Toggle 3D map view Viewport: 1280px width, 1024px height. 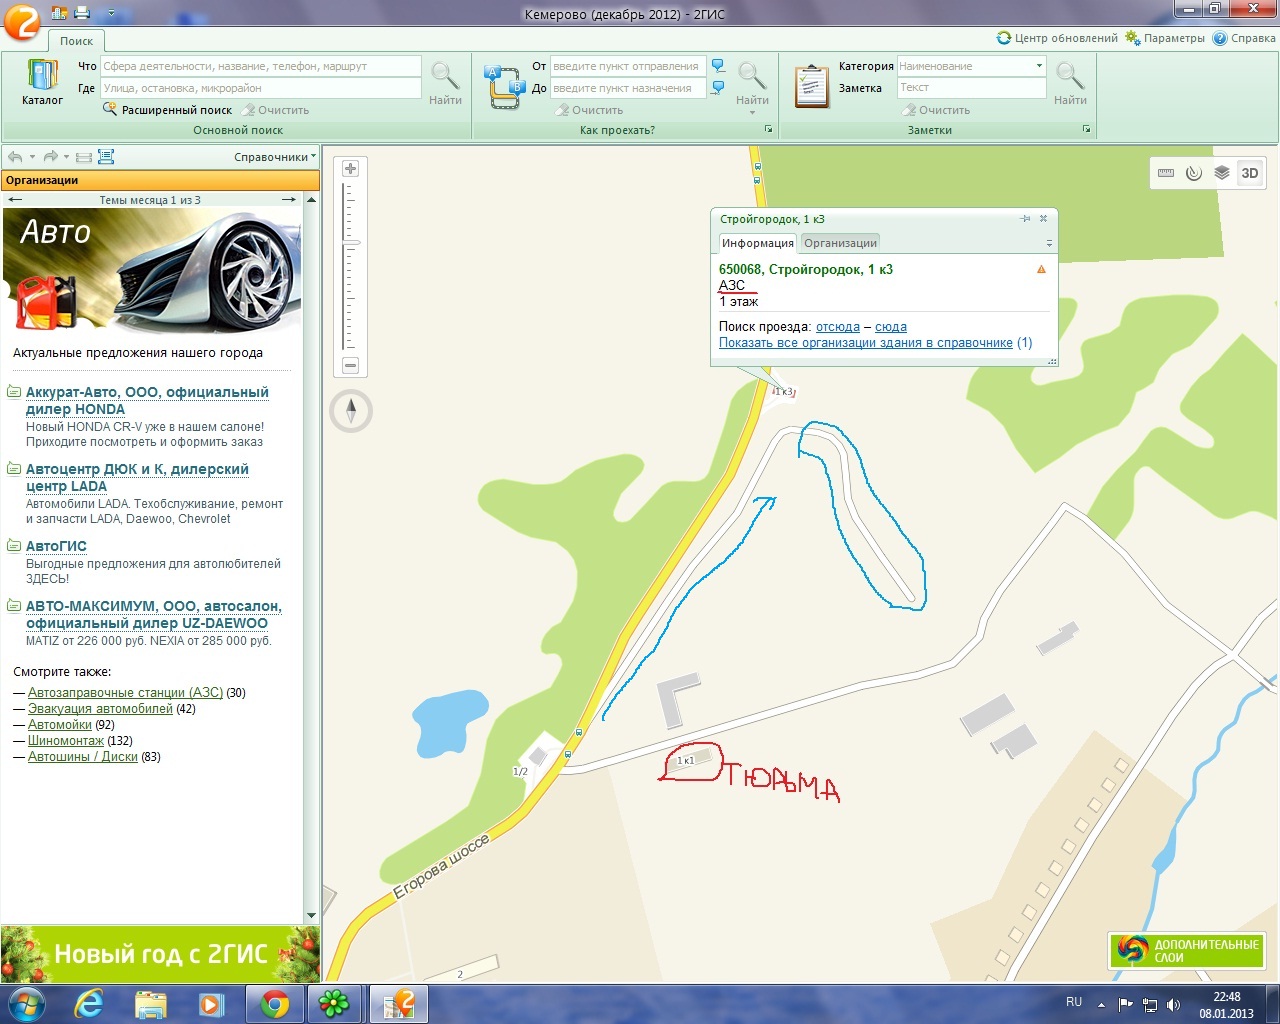tap(1250, 173)
